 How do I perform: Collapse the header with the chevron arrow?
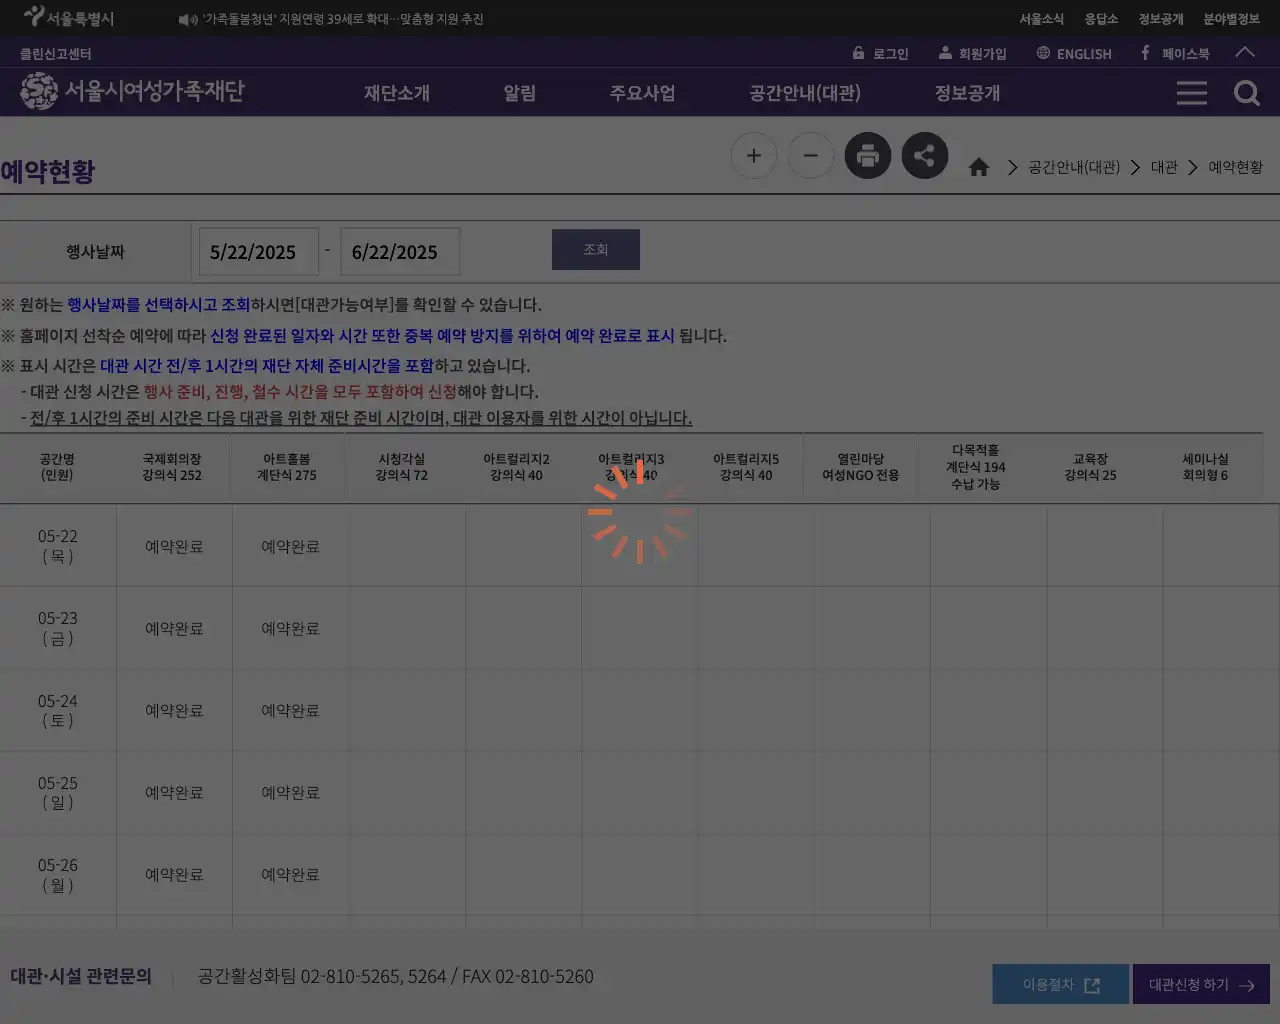click(x=1245, y=53)
